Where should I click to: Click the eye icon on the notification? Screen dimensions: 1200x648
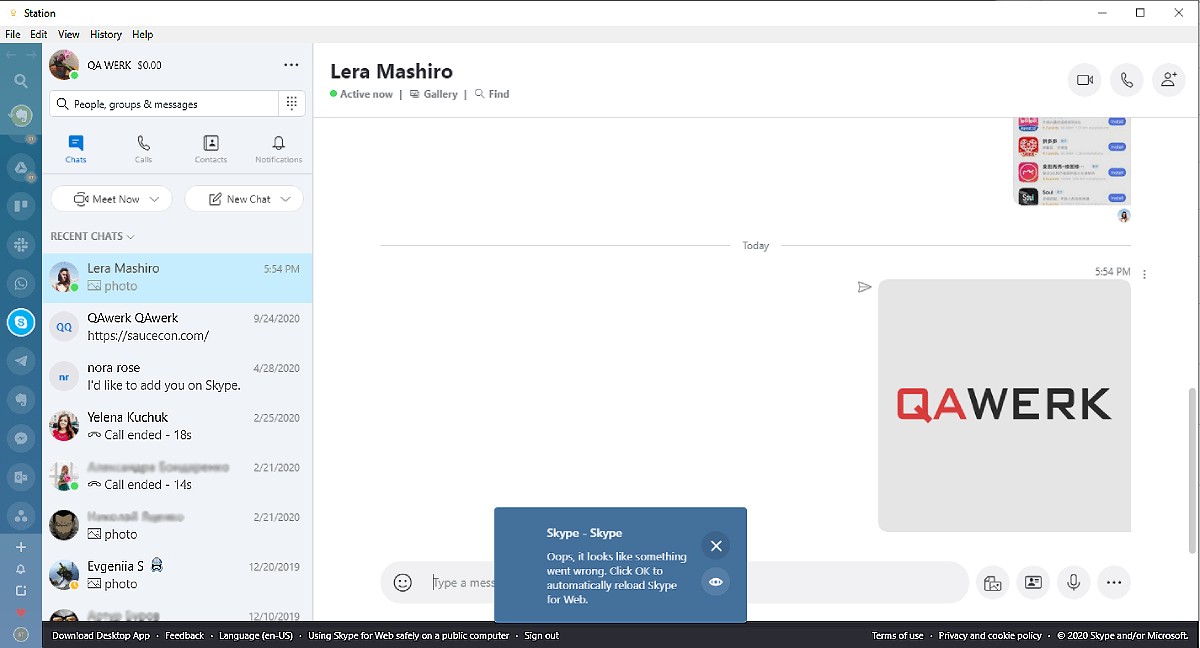pos(715,582)
